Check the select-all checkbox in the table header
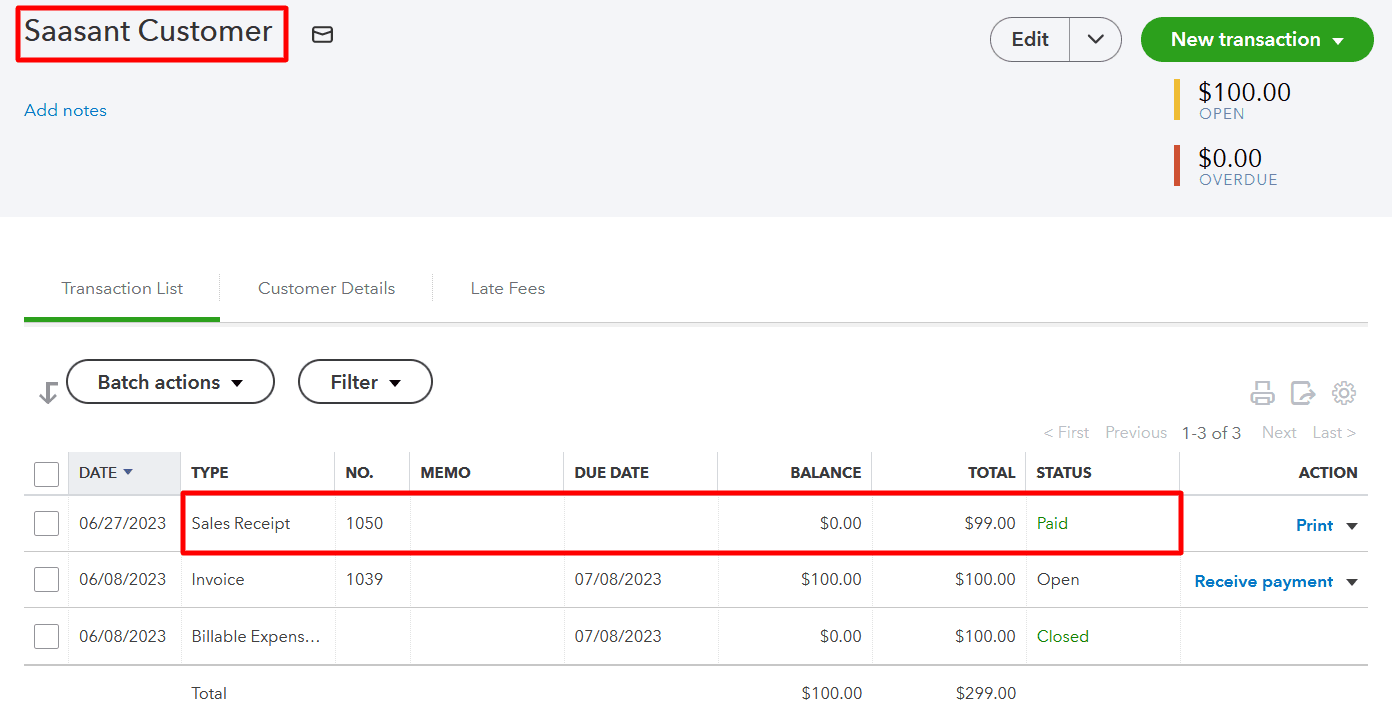Image resolution: width=1392 pixels, height=707 pixels. pyautogui.click(x=46, y=474)
